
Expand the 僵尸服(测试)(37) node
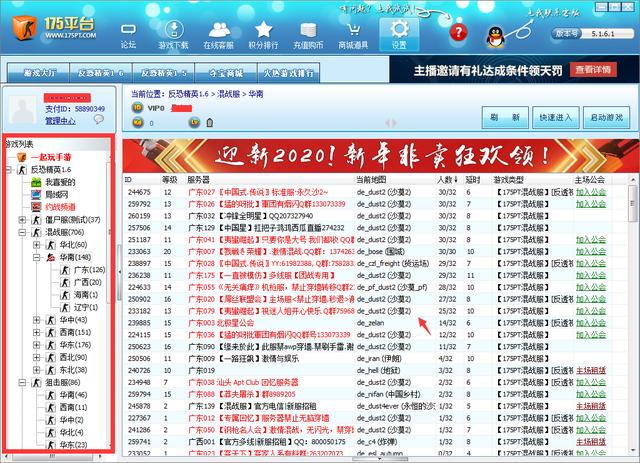pyautogui.click(x=22, y=220)
